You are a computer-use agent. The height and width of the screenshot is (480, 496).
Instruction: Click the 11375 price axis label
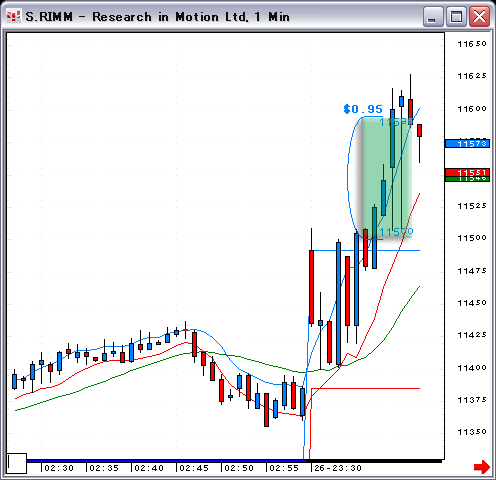472,399
